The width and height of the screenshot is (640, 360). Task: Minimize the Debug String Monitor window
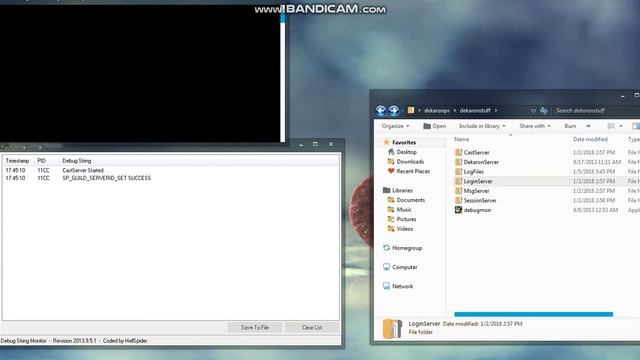pyautogui.click(x=301, y=144)
